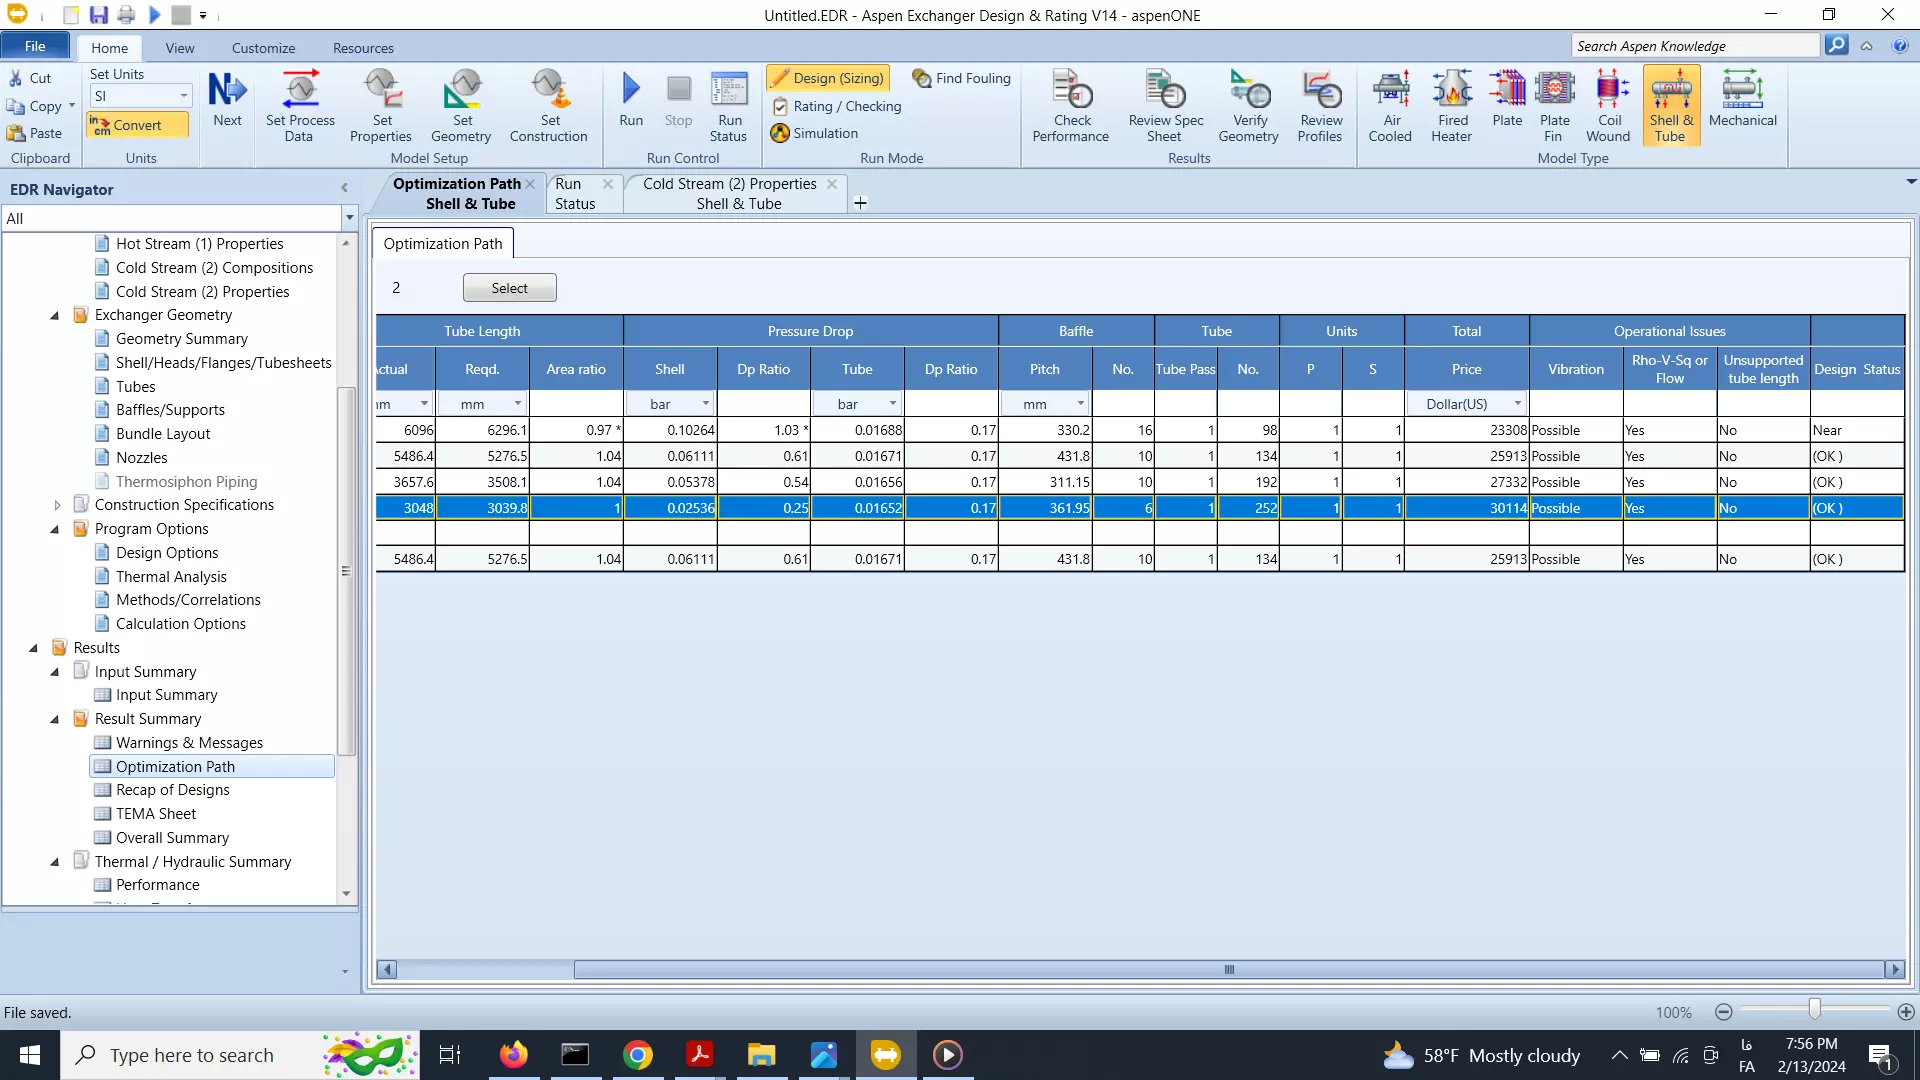Open Run Status panel
Viewport: 1920px width, 1080px height.
[729, 107]
